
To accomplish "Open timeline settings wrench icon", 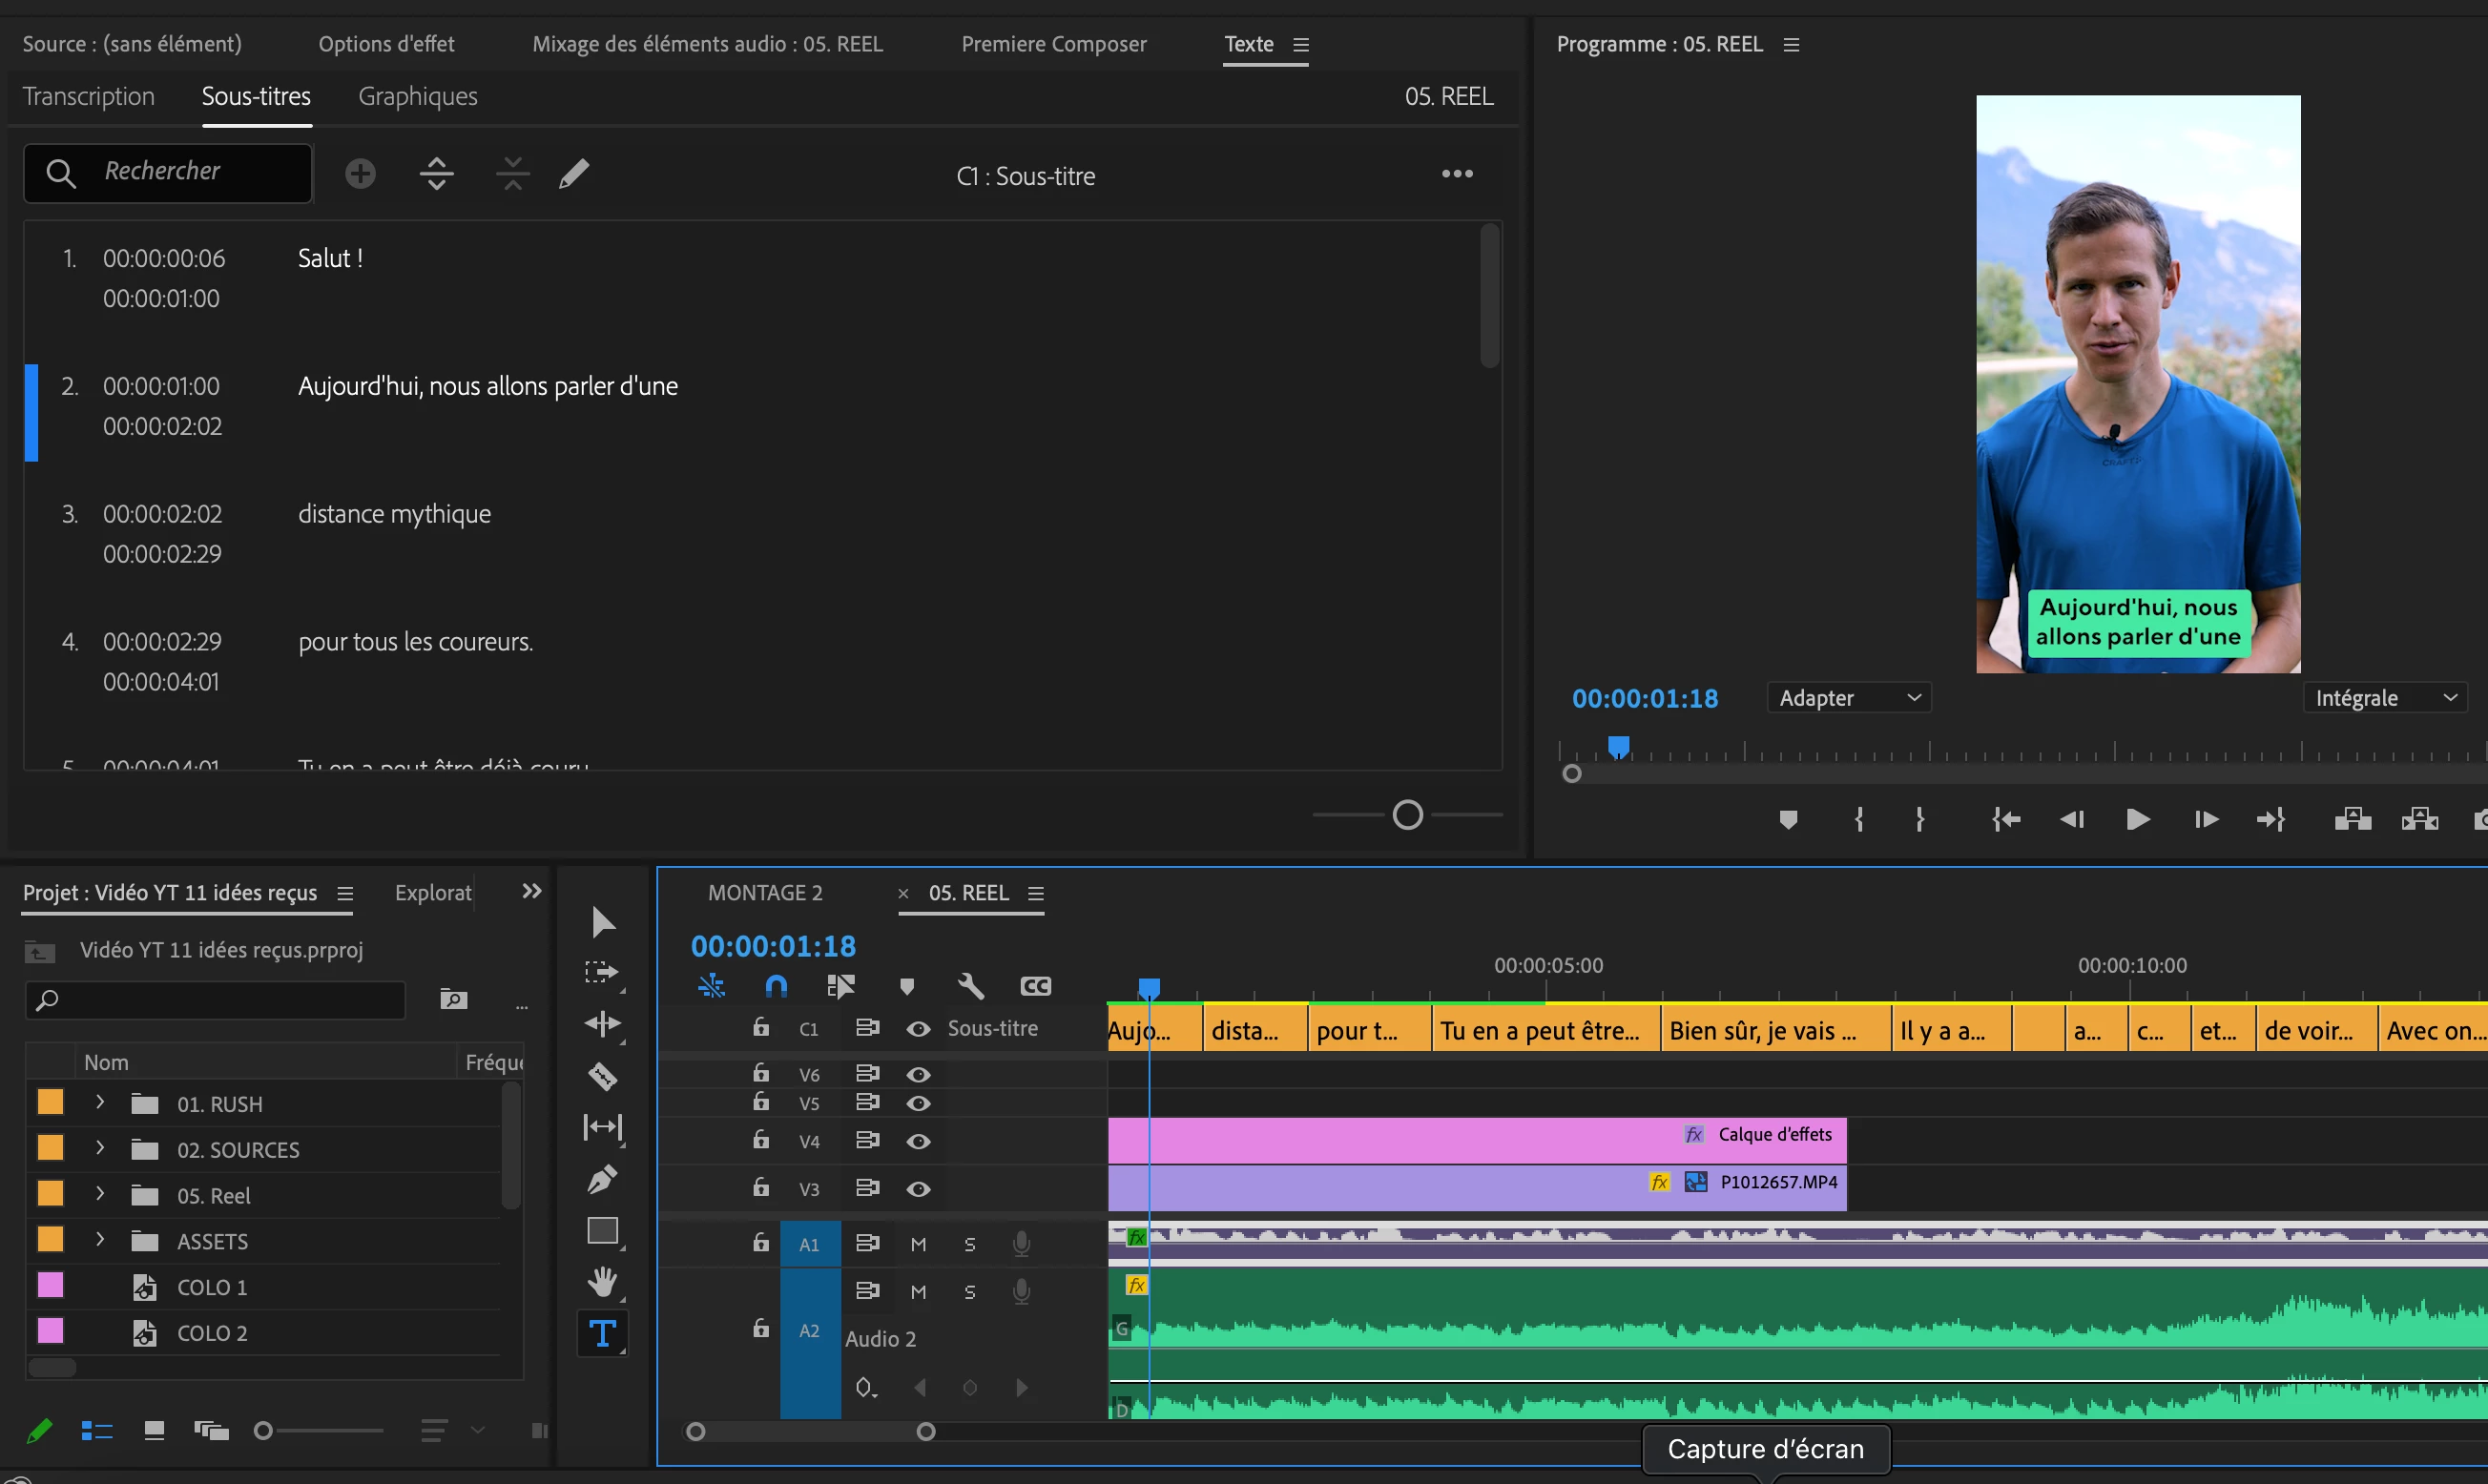I will pos(970,986).
